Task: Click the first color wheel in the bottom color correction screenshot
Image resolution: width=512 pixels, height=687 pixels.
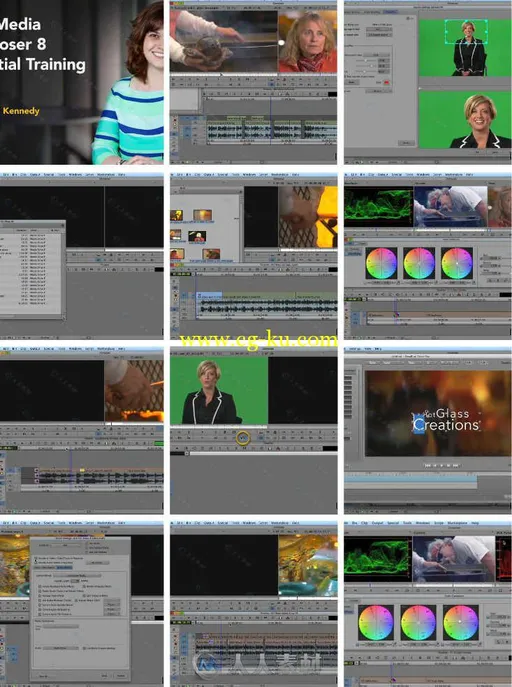Action: point(375,622)
